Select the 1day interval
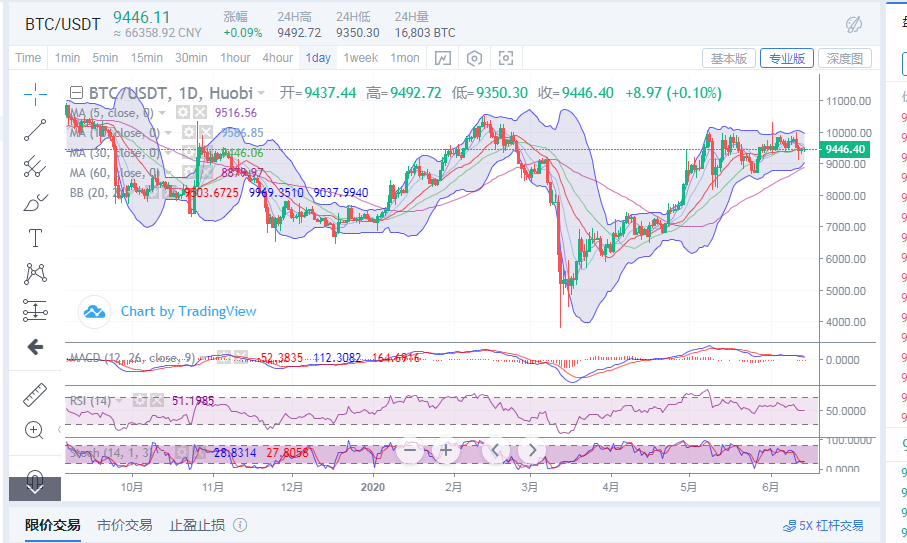 [x=318, y=58]
